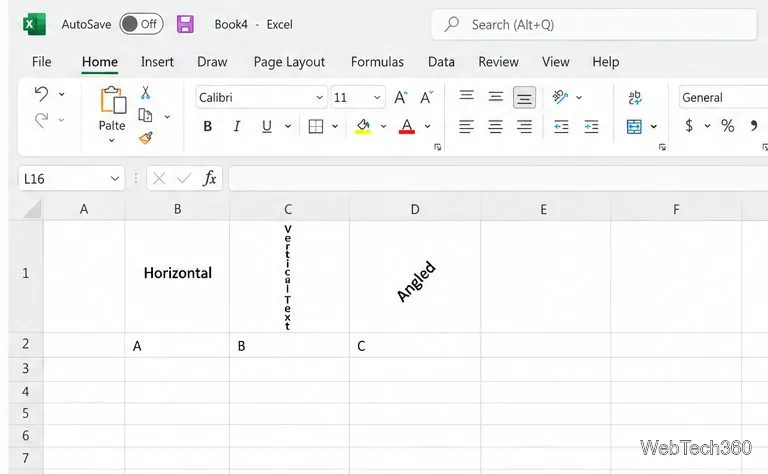Open the Help tab
Viewport: 768px width, 474px height.
pyautogui.click(x=605, y=62)
